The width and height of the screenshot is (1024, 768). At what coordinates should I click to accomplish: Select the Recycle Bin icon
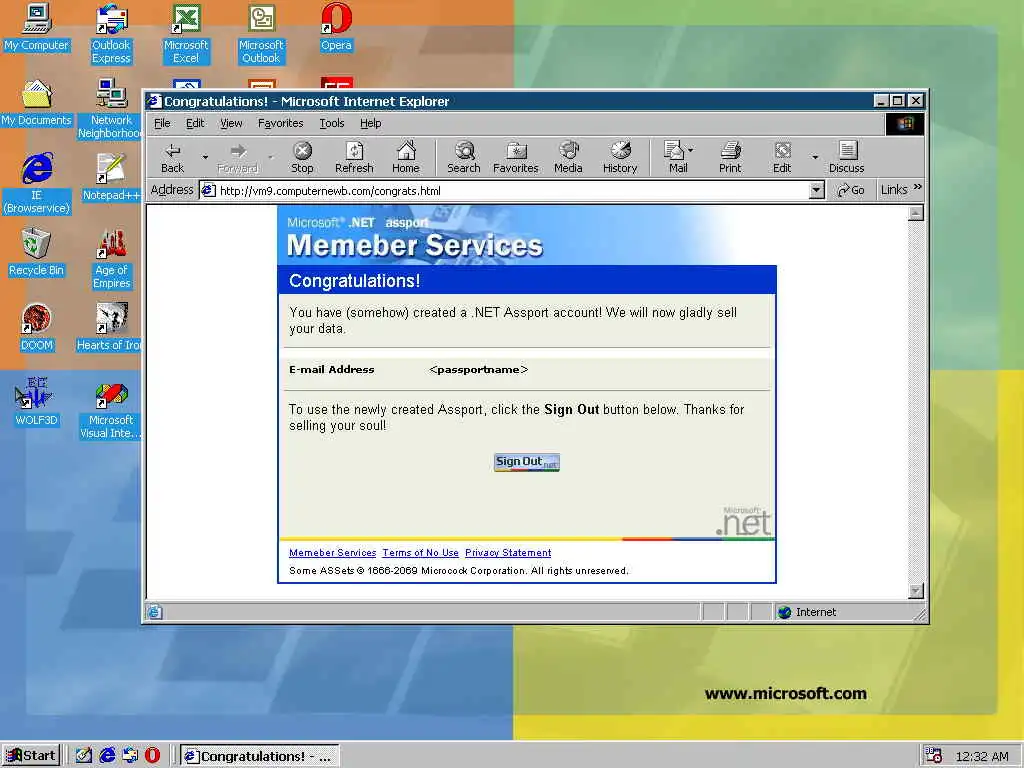point(37,253)
